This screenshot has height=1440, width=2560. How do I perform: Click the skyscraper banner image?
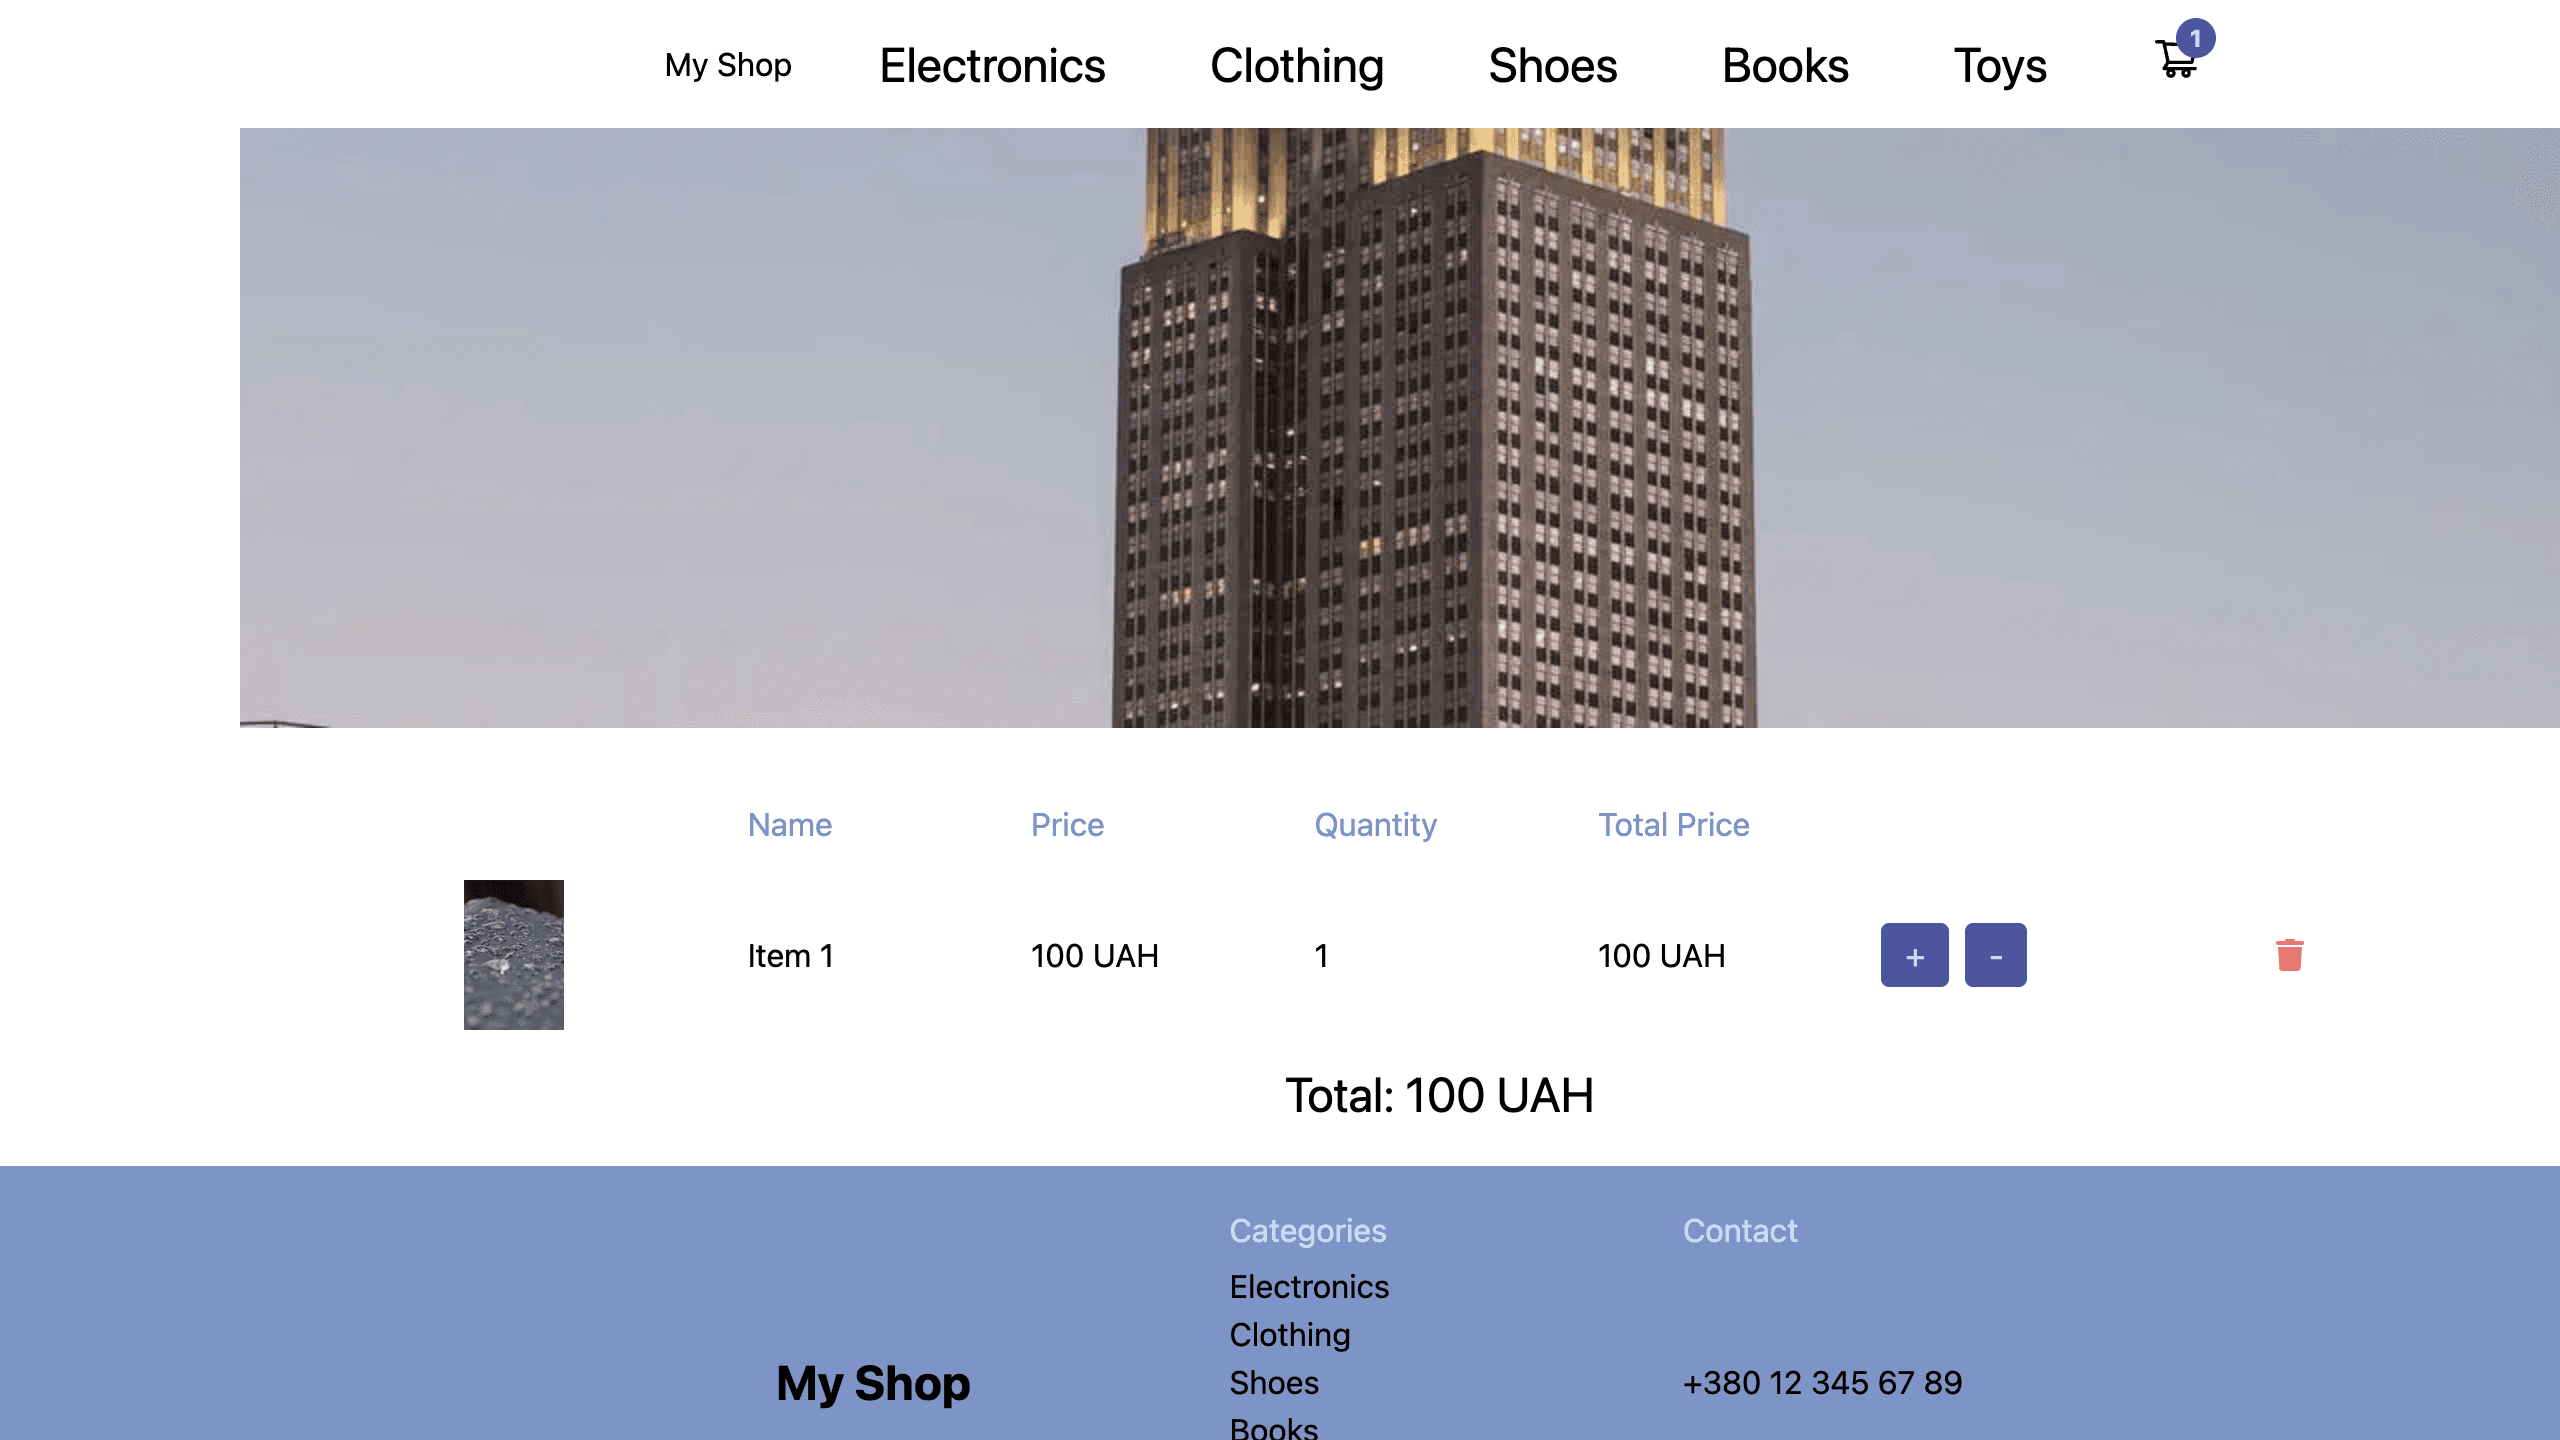[x=1400, y=427]
